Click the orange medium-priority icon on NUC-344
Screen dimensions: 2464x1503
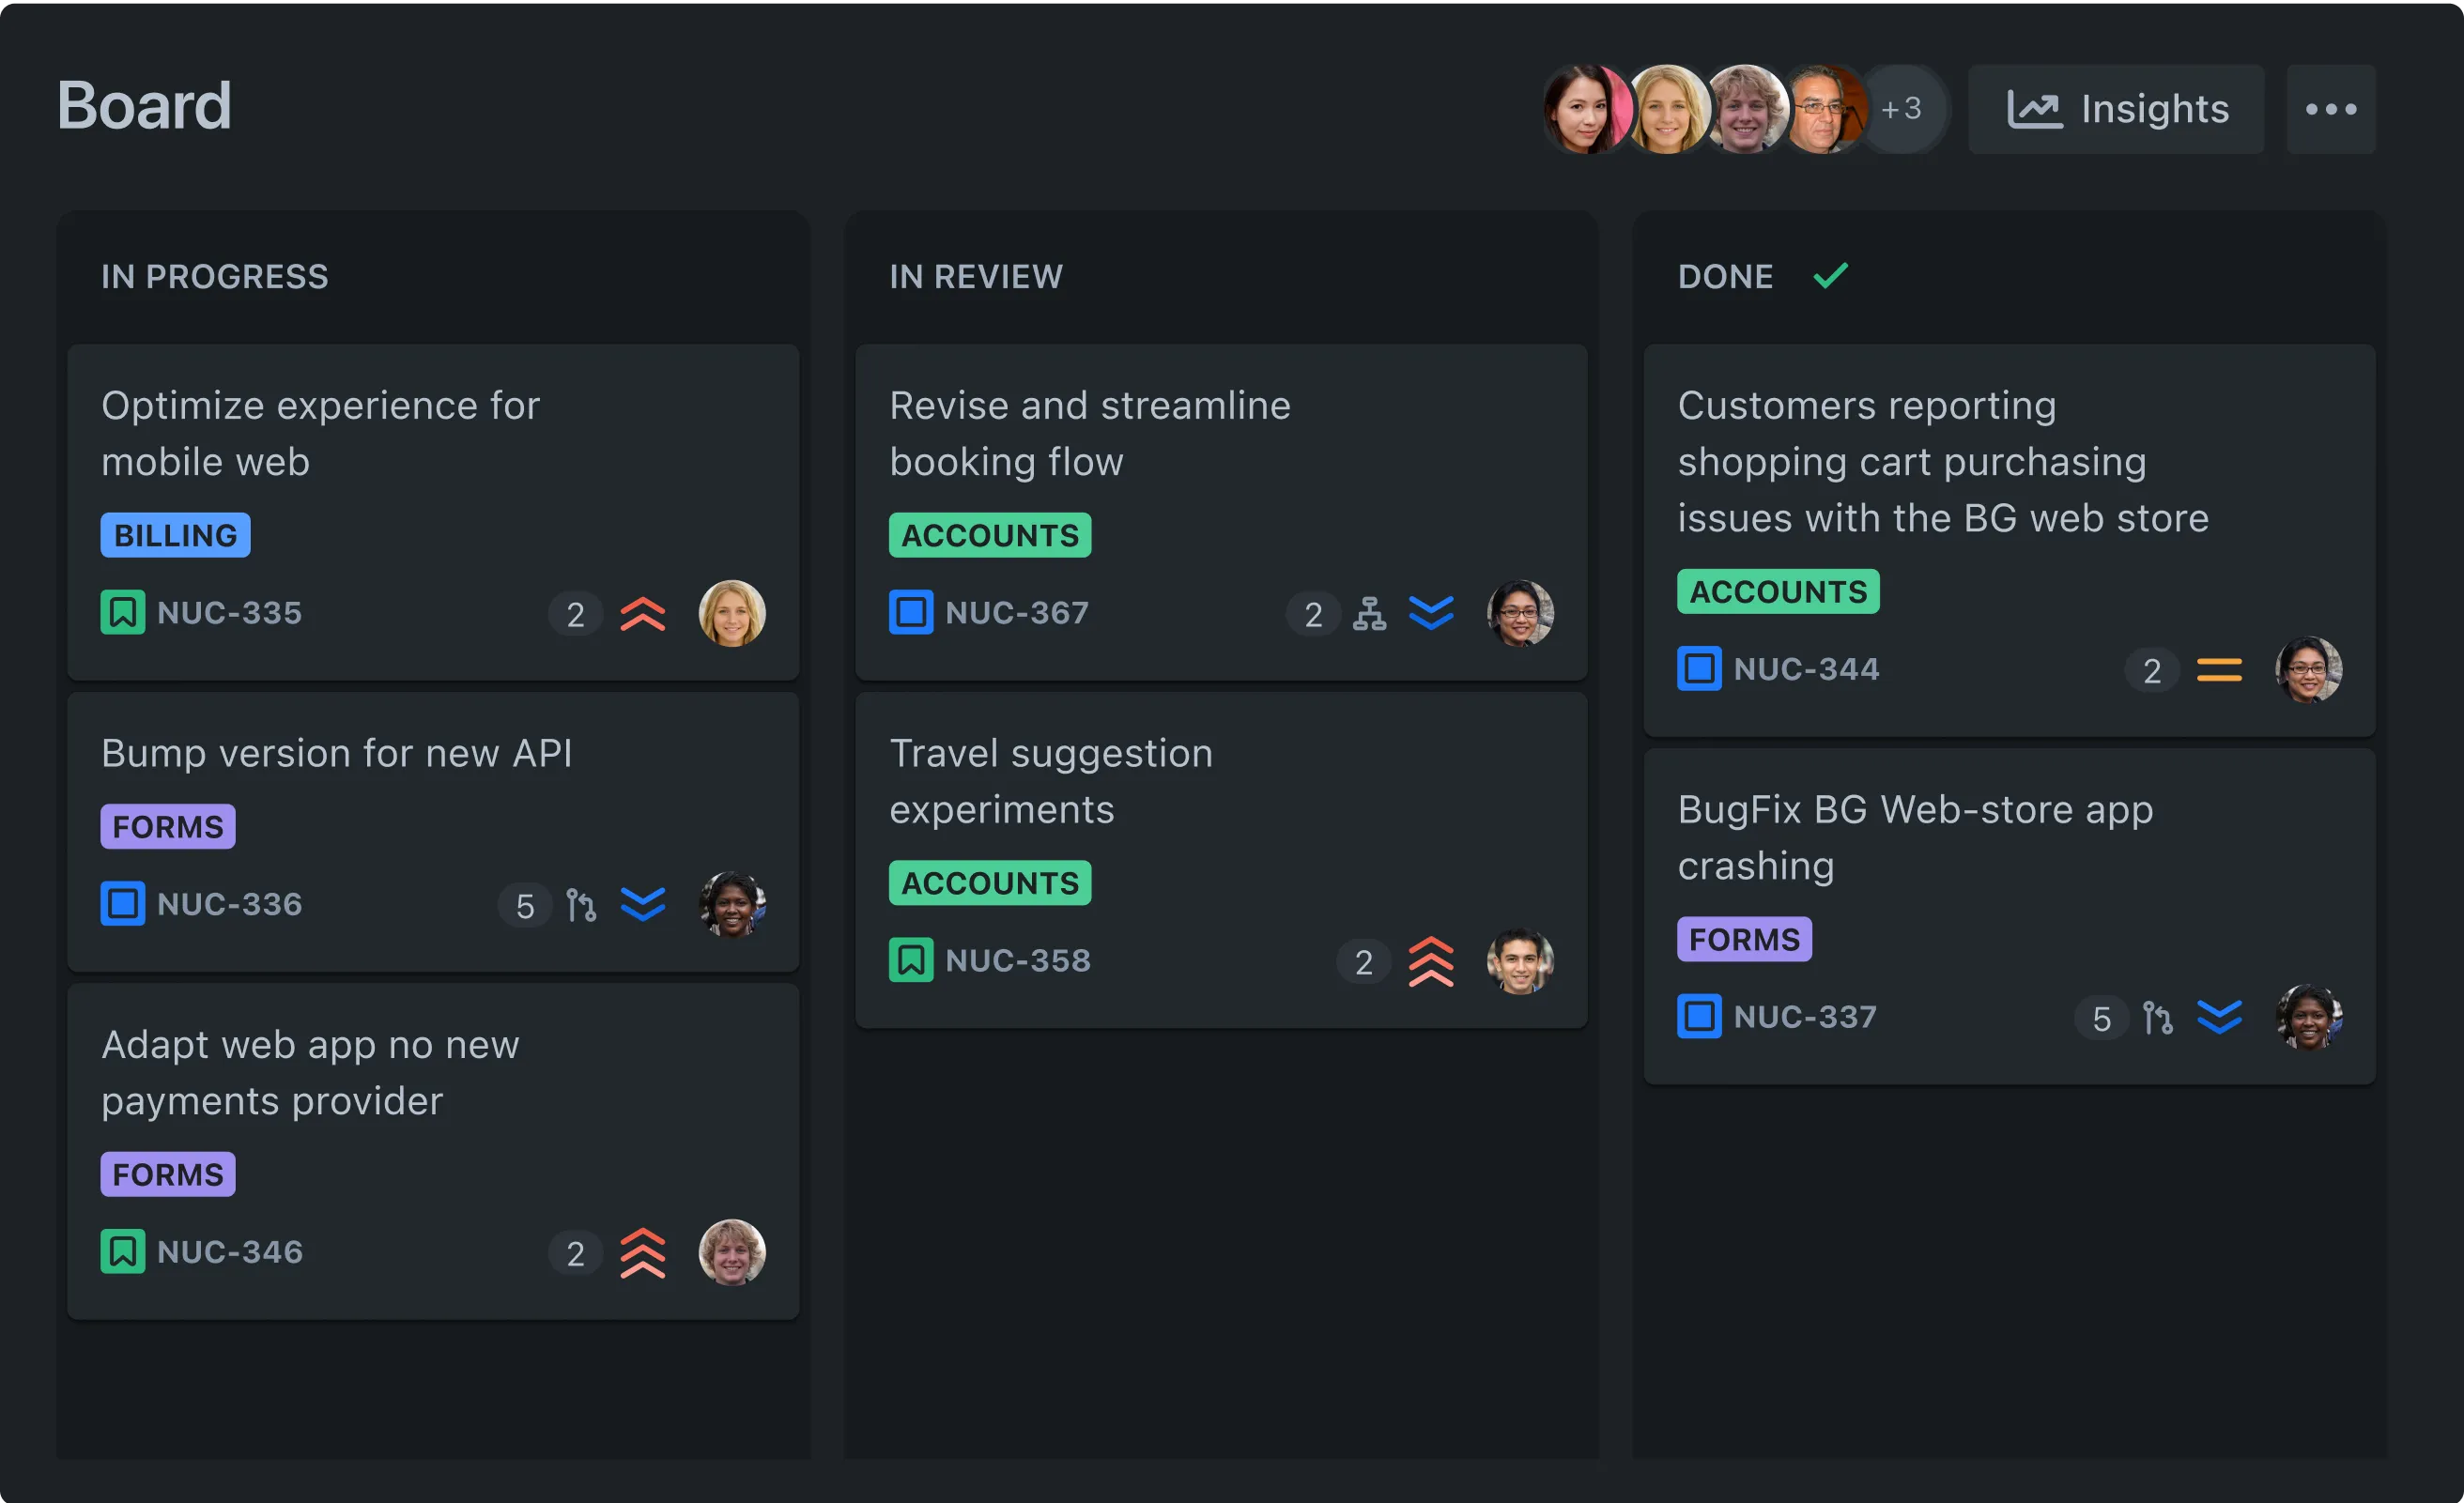(x=2220, y=670)
